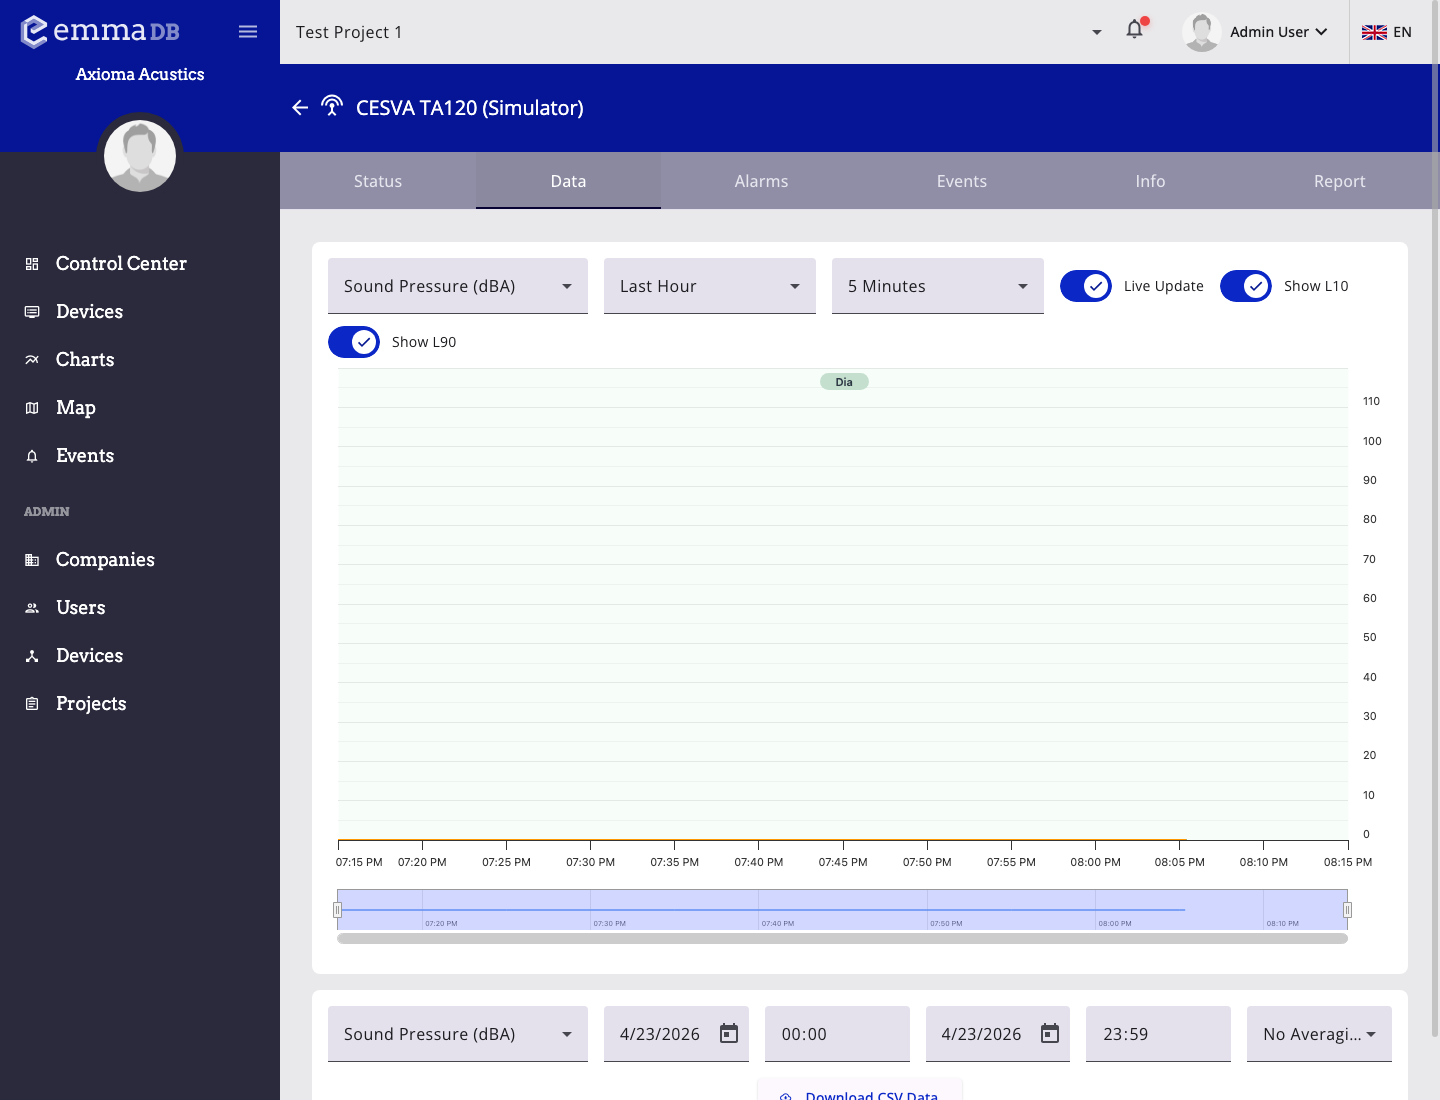Viewport: 1440px width, 1100px height.
Task: Click the chart range slider left handle
Action: tap(338, 910)
